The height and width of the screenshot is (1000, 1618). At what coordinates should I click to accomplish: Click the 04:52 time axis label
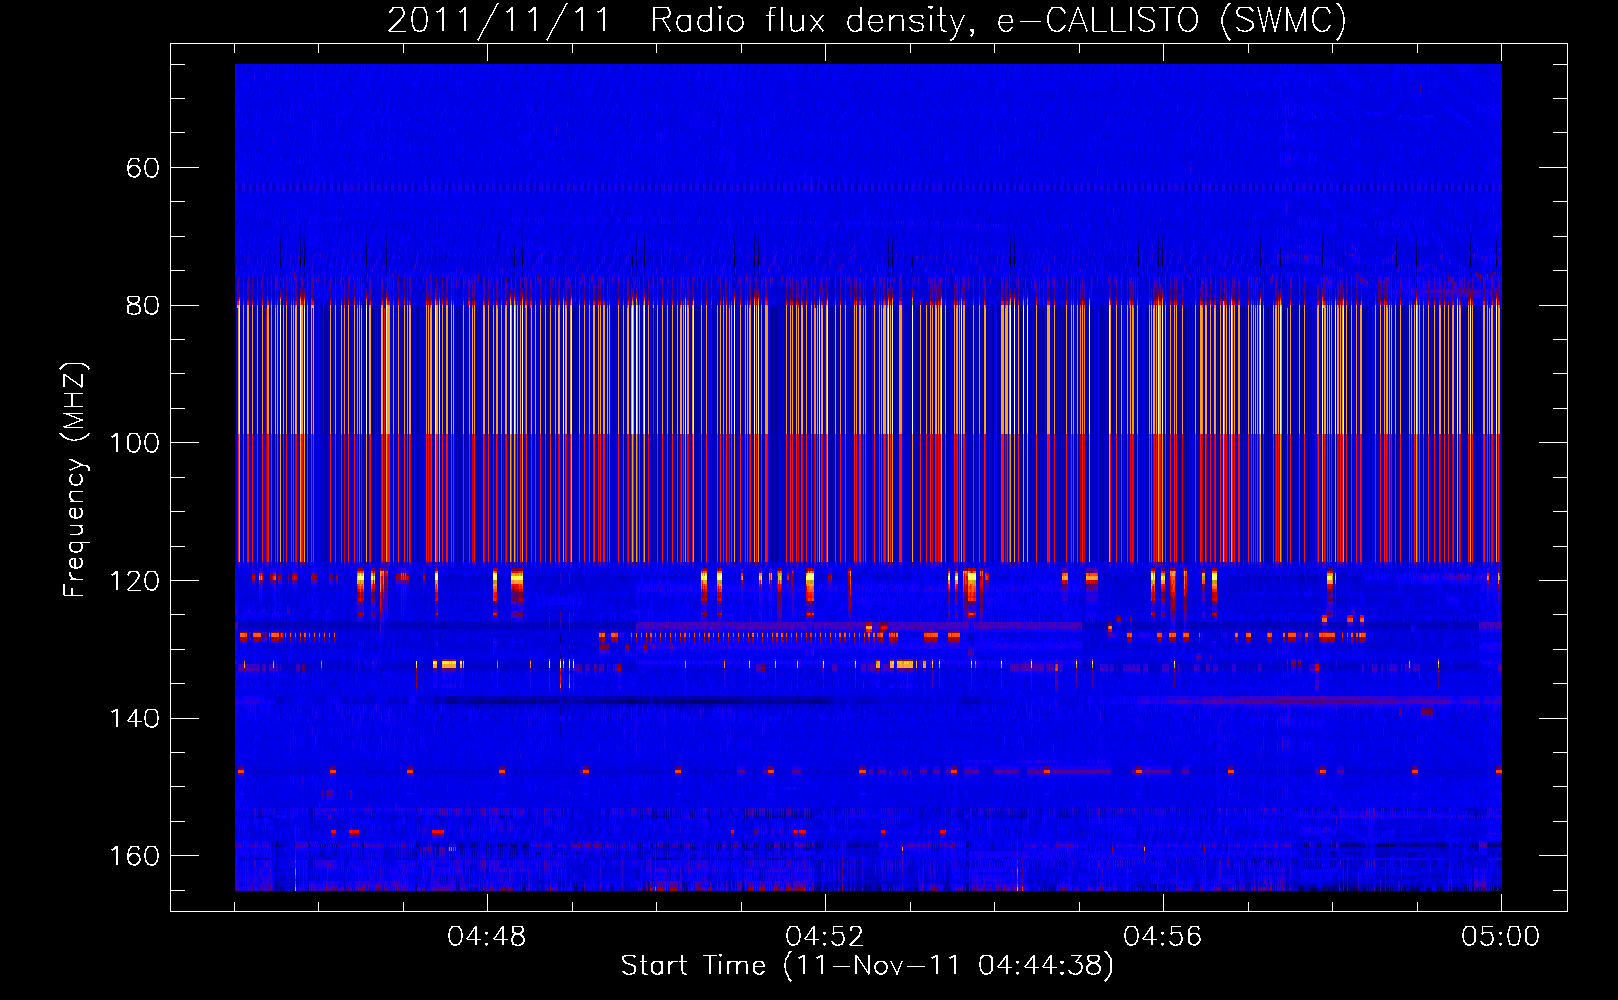click(x=825, y=937)
